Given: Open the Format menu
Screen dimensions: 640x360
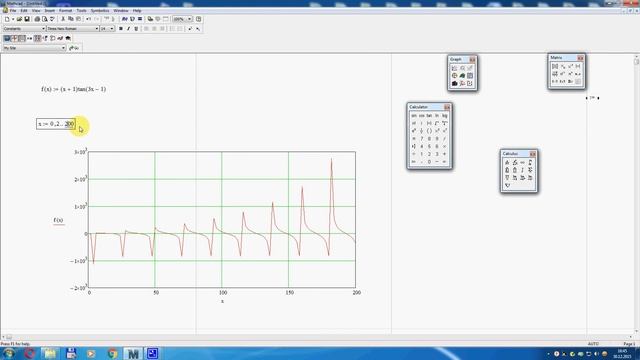Looking at the screenshot, I should click(65, 11).
